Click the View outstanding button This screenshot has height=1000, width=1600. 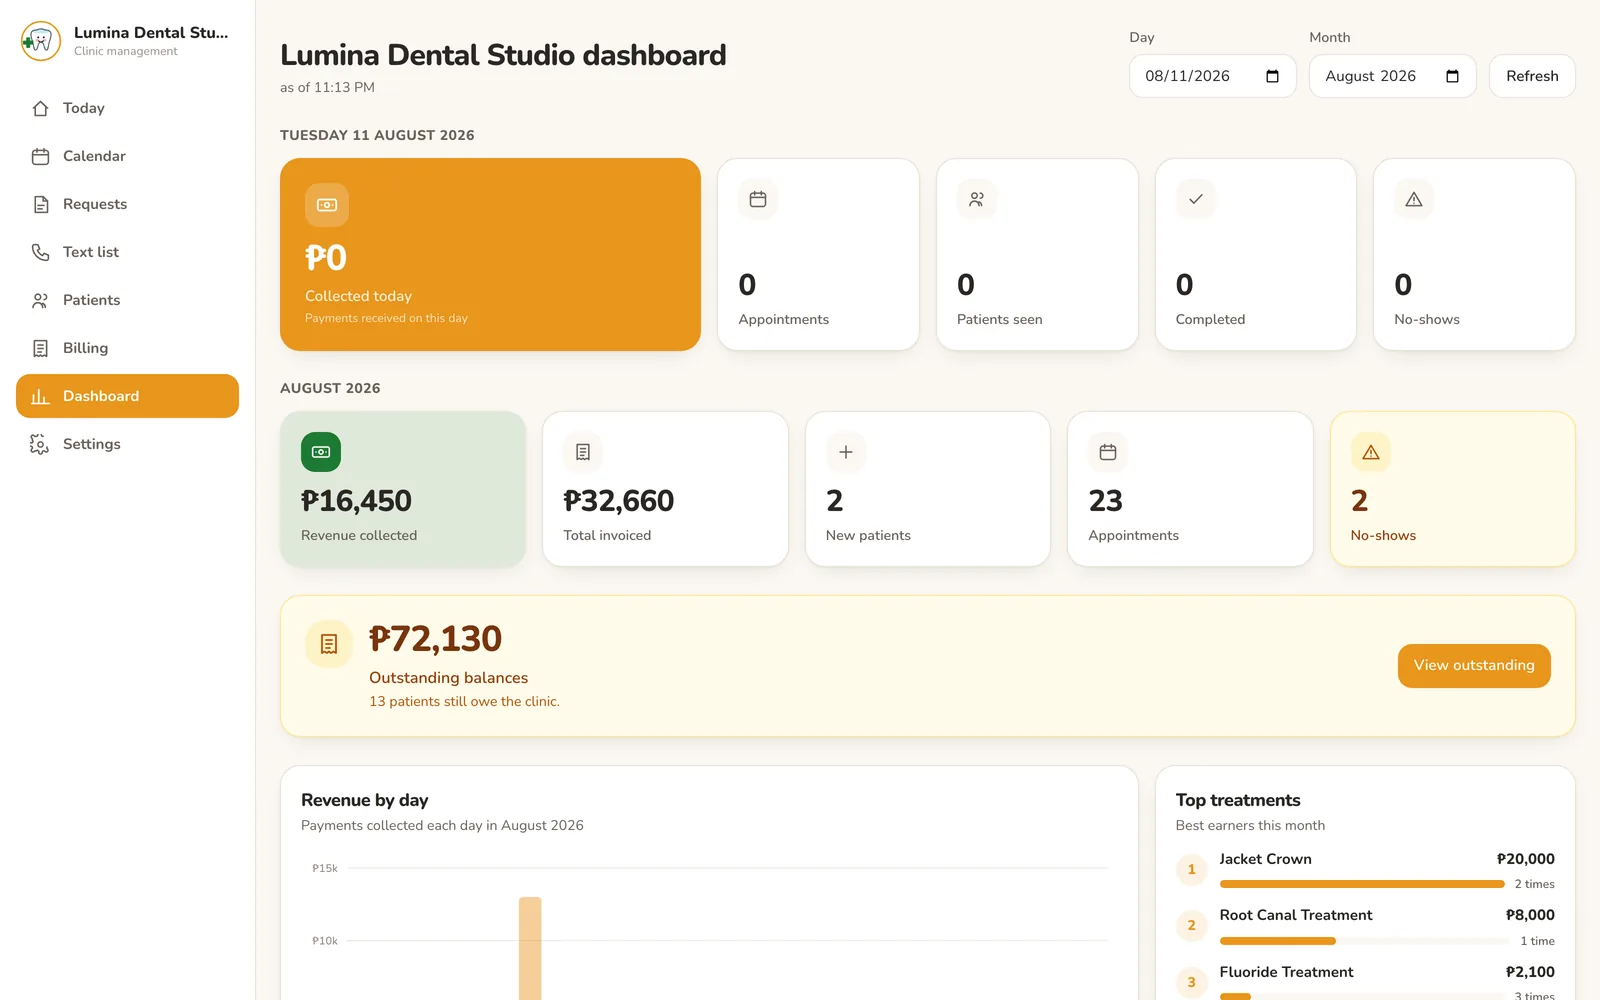(x=1474, y=666)
